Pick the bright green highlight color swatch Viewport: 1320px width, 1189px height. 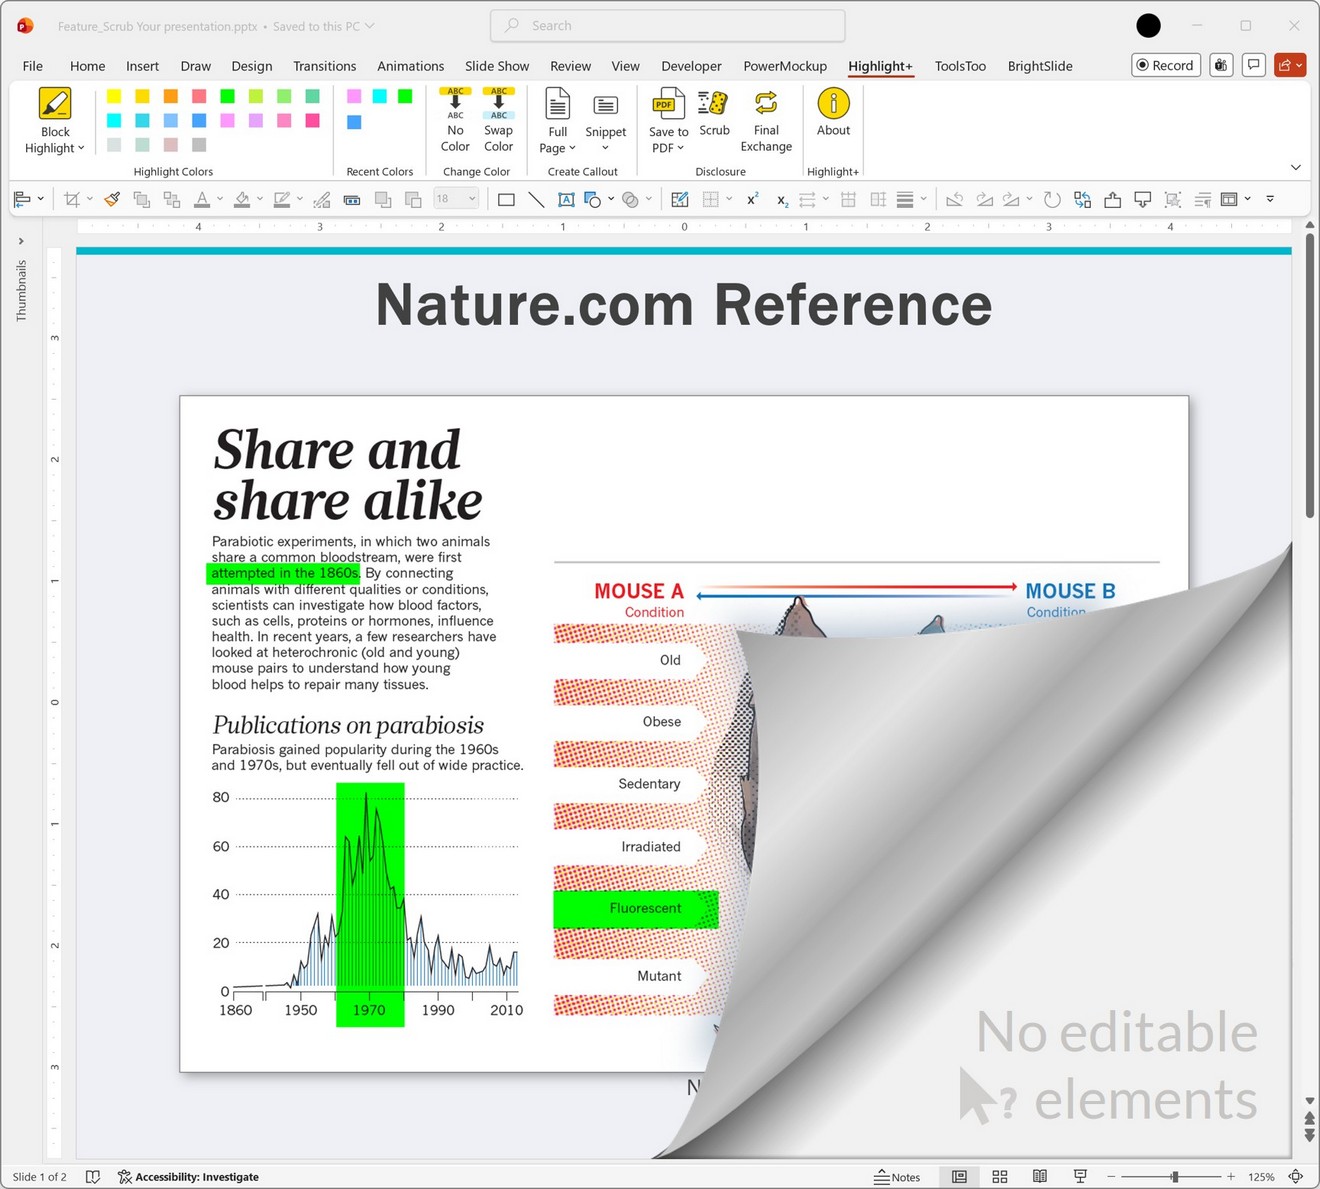point(227,96)
